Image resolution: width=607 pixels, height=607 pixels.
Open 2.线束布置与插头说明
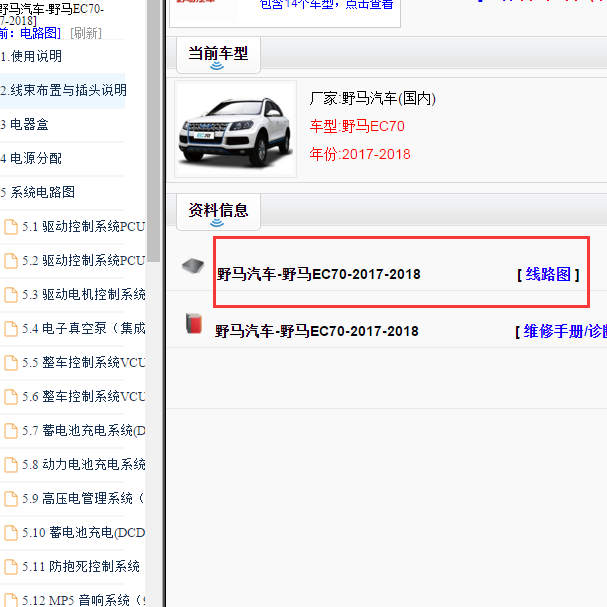pyautogui.click(x=62, y=91)
